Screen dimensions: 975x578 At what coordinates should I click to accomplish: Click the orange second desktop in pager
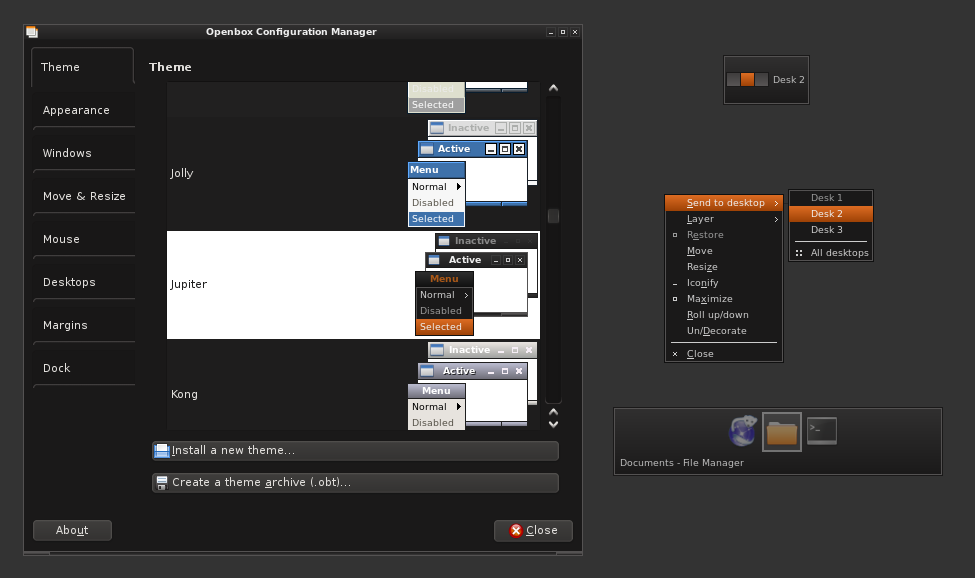pyautogui.click(x=747, y=80)
